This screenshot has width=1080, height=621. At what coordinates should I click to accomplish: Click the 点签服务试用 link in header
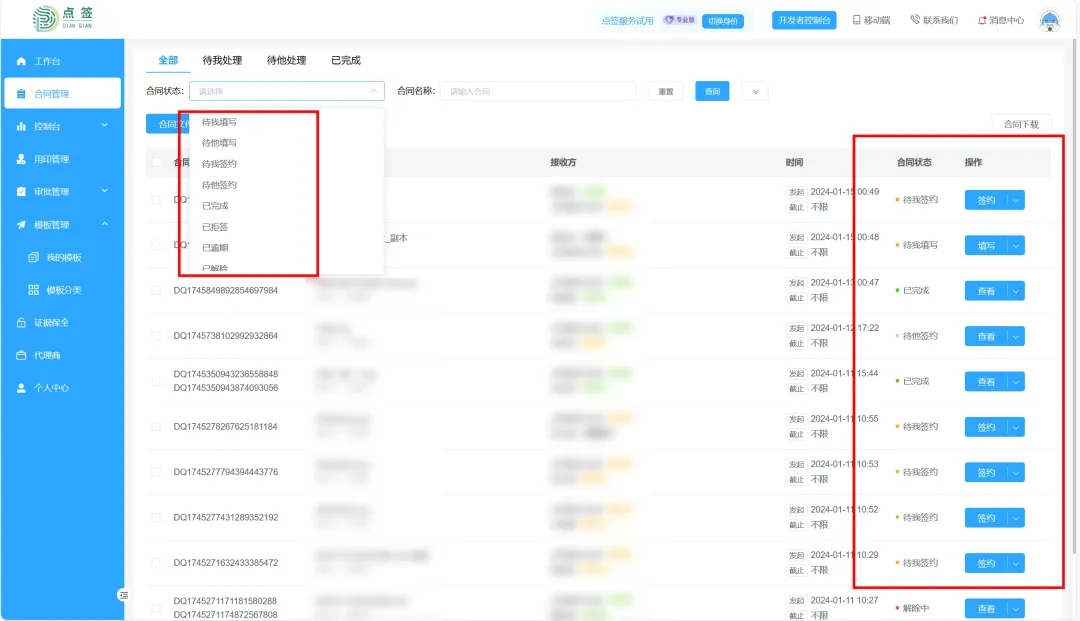tap(627, 21)
